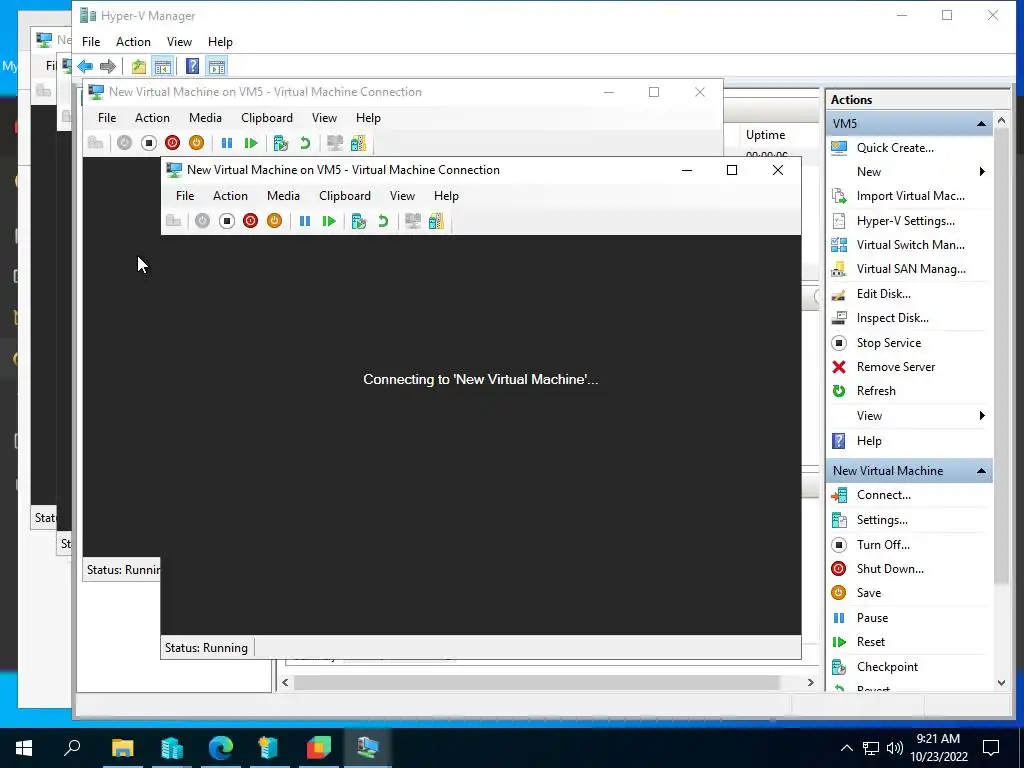Viewport: 1024px width, 768px height.
Task: Open Help menu in front VM Connection window
Action: [x=446, y=196]
